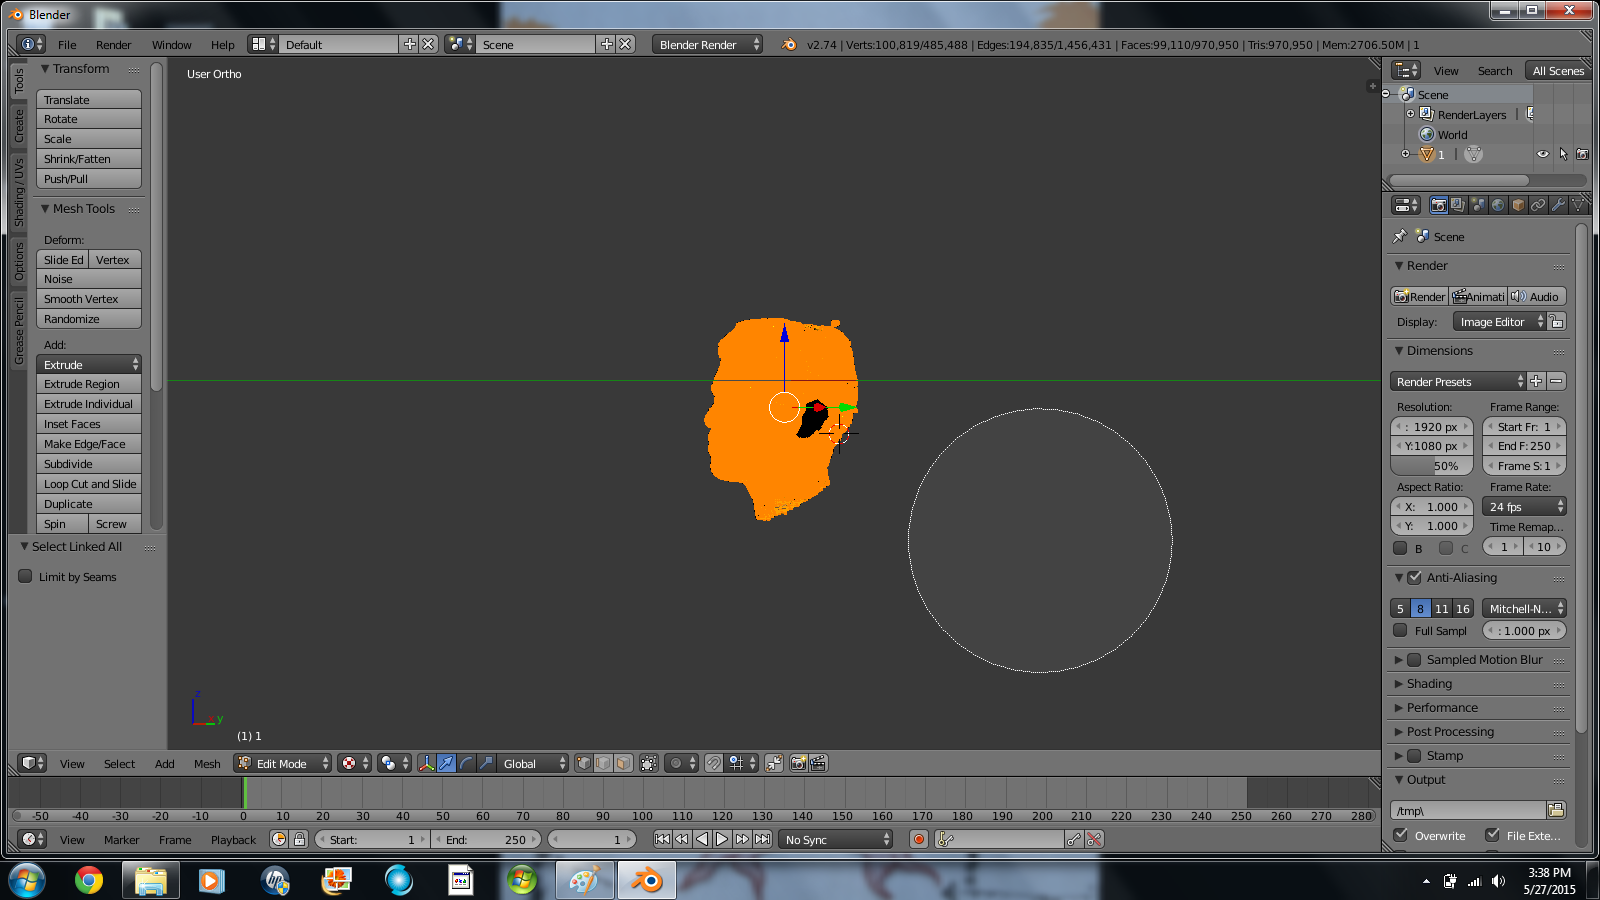Screen dimensions: 1600x900
Task: Switch to the Shading / UVs tab
Action: pyautogui.click(x=18, y=192)
